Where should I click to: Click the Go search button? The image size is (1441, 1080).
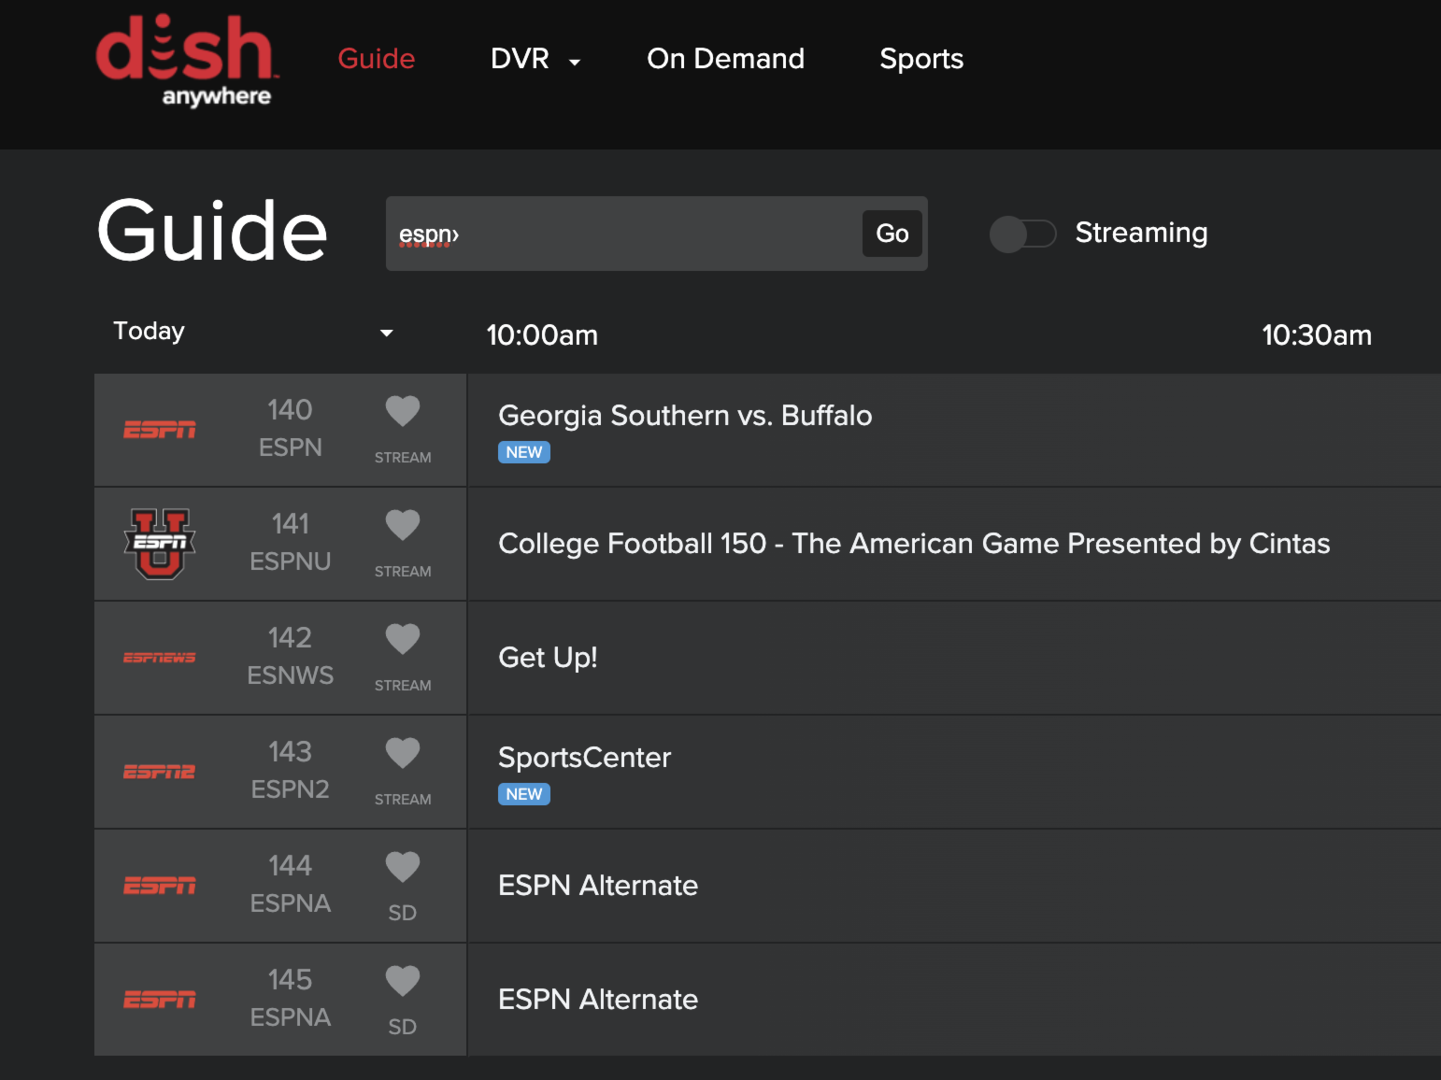pos(892,233)
